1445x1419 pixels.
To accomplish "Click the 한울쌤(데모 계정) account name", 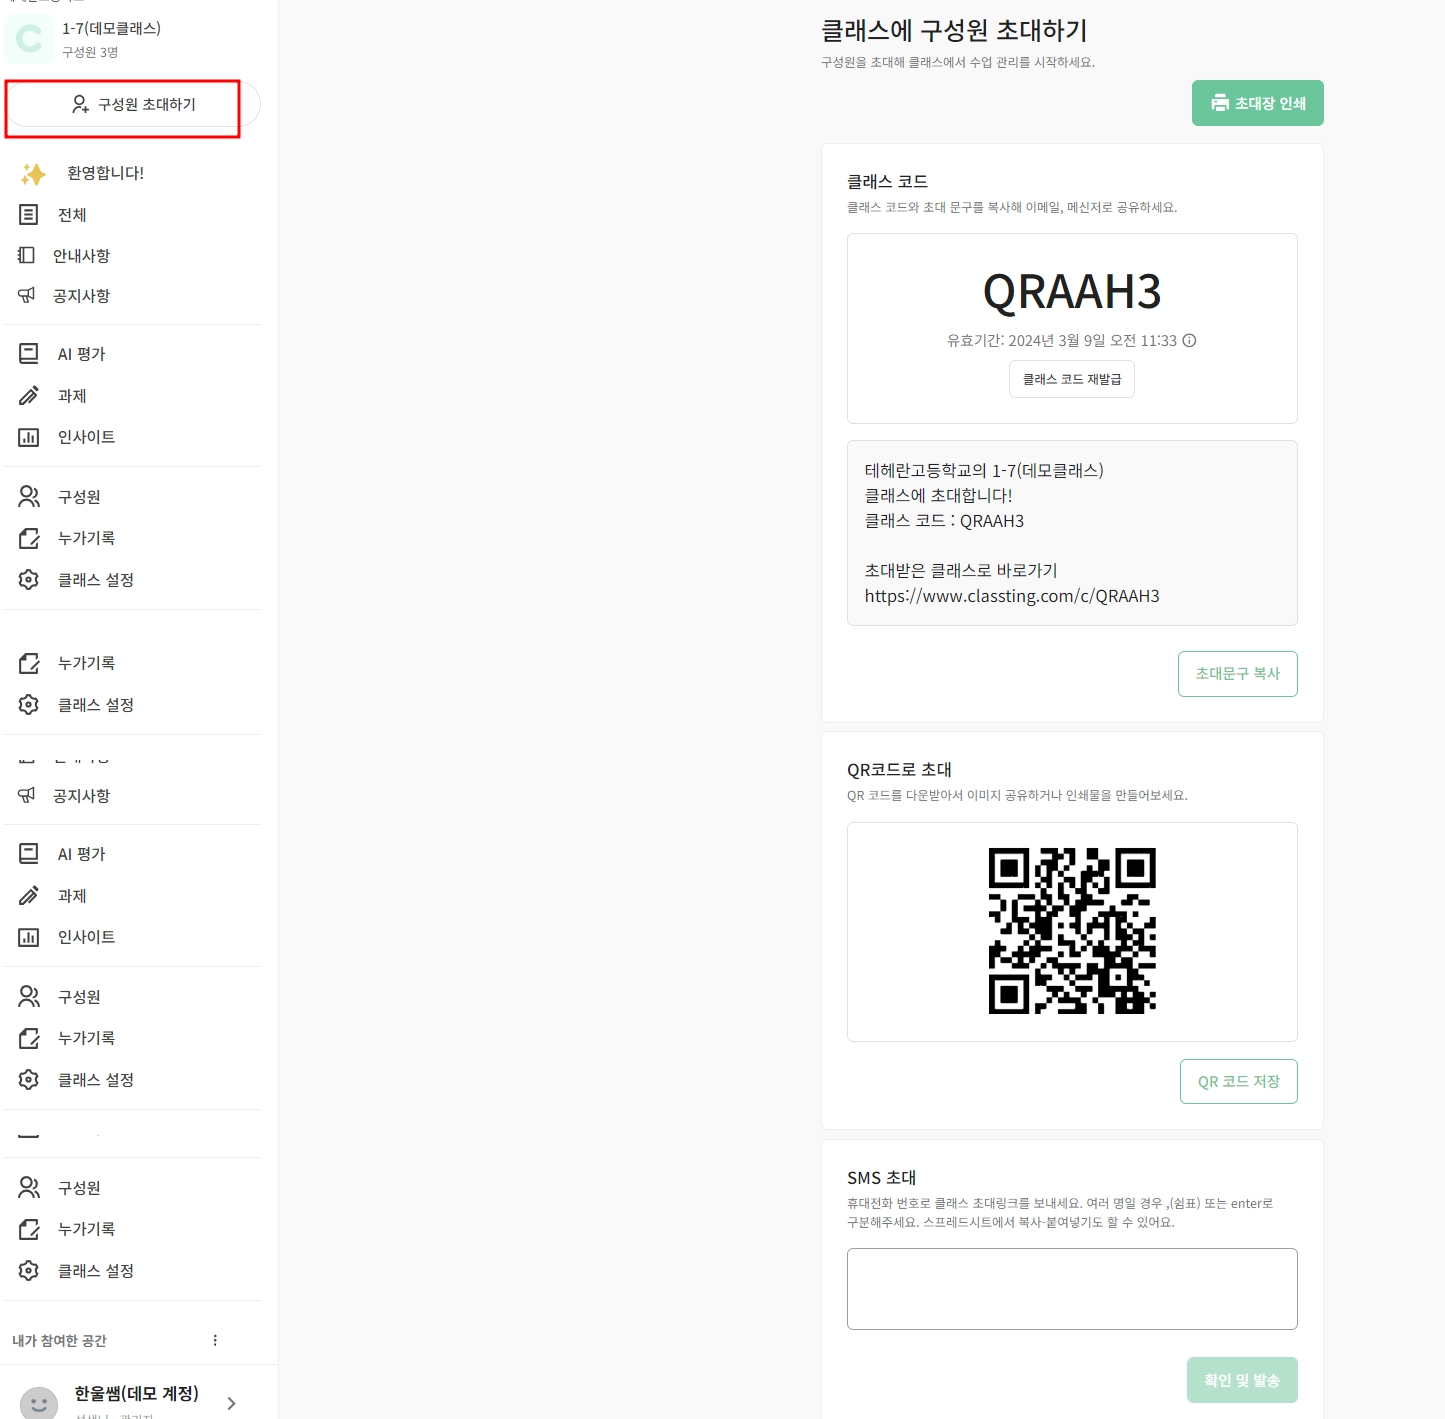I will click(x=137, y=1393).
